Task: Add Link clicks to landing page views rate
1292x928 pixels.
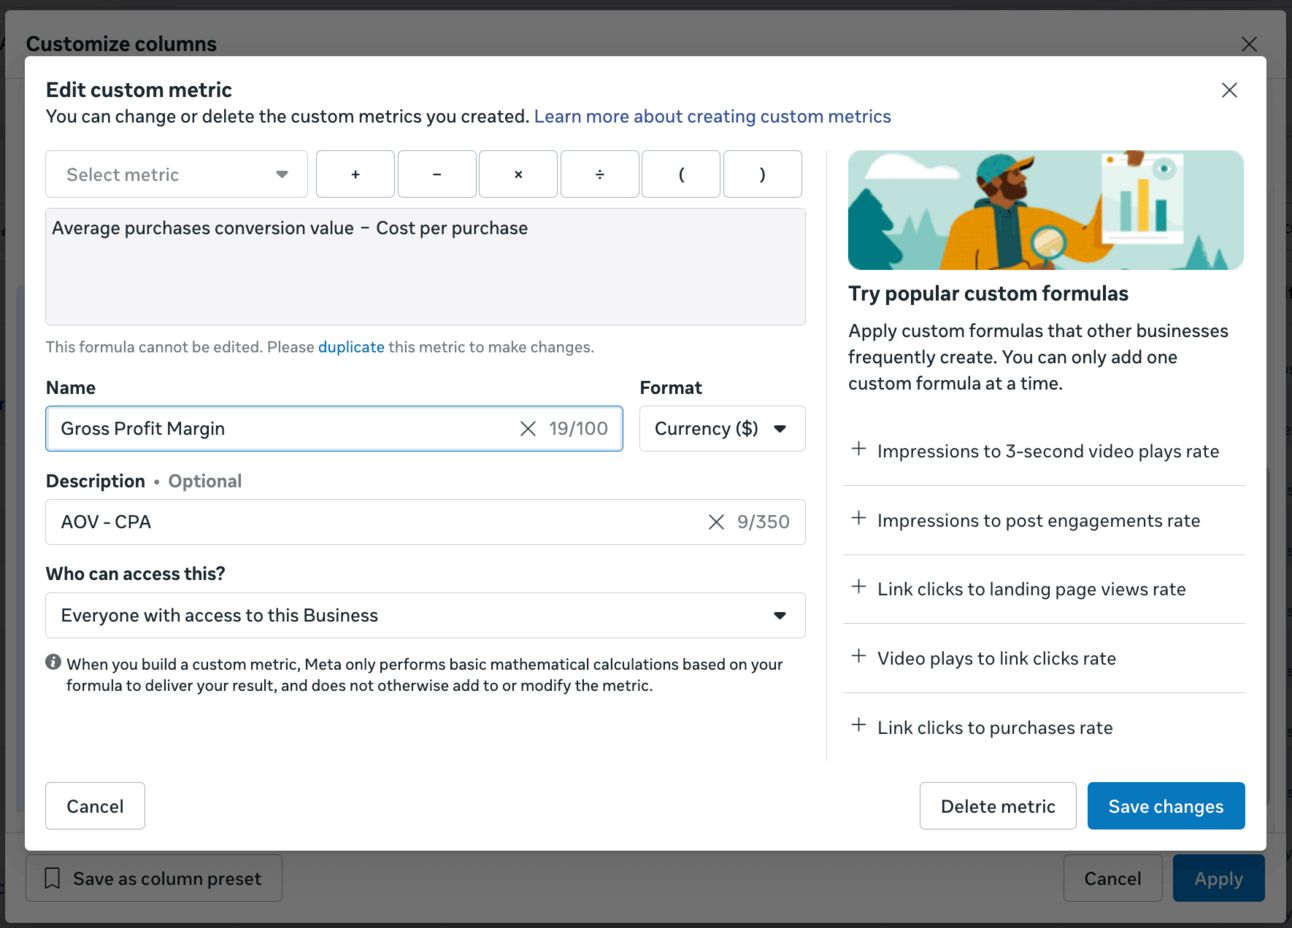Action: tap(1044, 589)
